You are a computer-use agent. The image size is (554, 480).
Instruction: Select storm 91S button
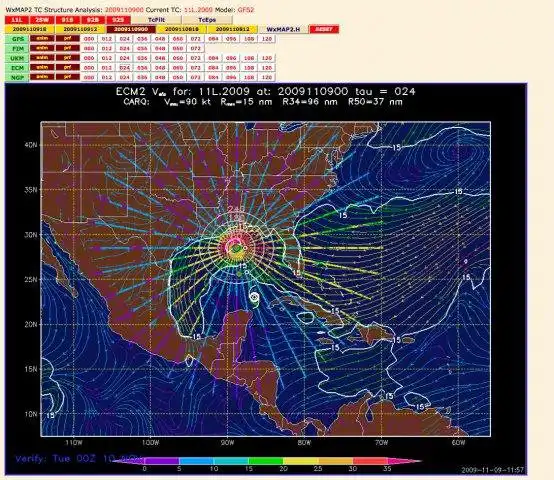[68, 20]
